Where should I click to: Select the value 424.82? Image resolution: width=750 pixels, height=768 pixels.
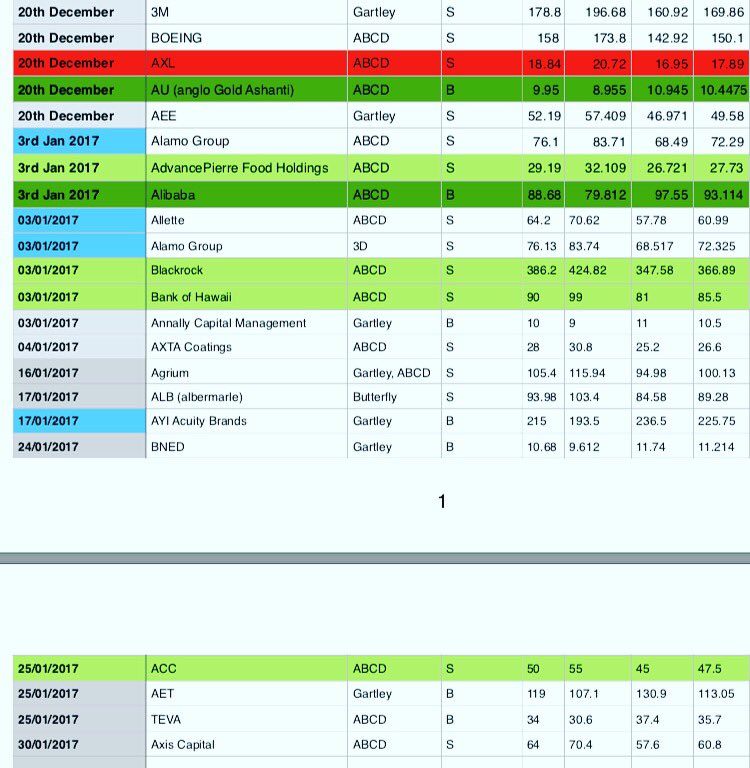click(x=587, y=270)
